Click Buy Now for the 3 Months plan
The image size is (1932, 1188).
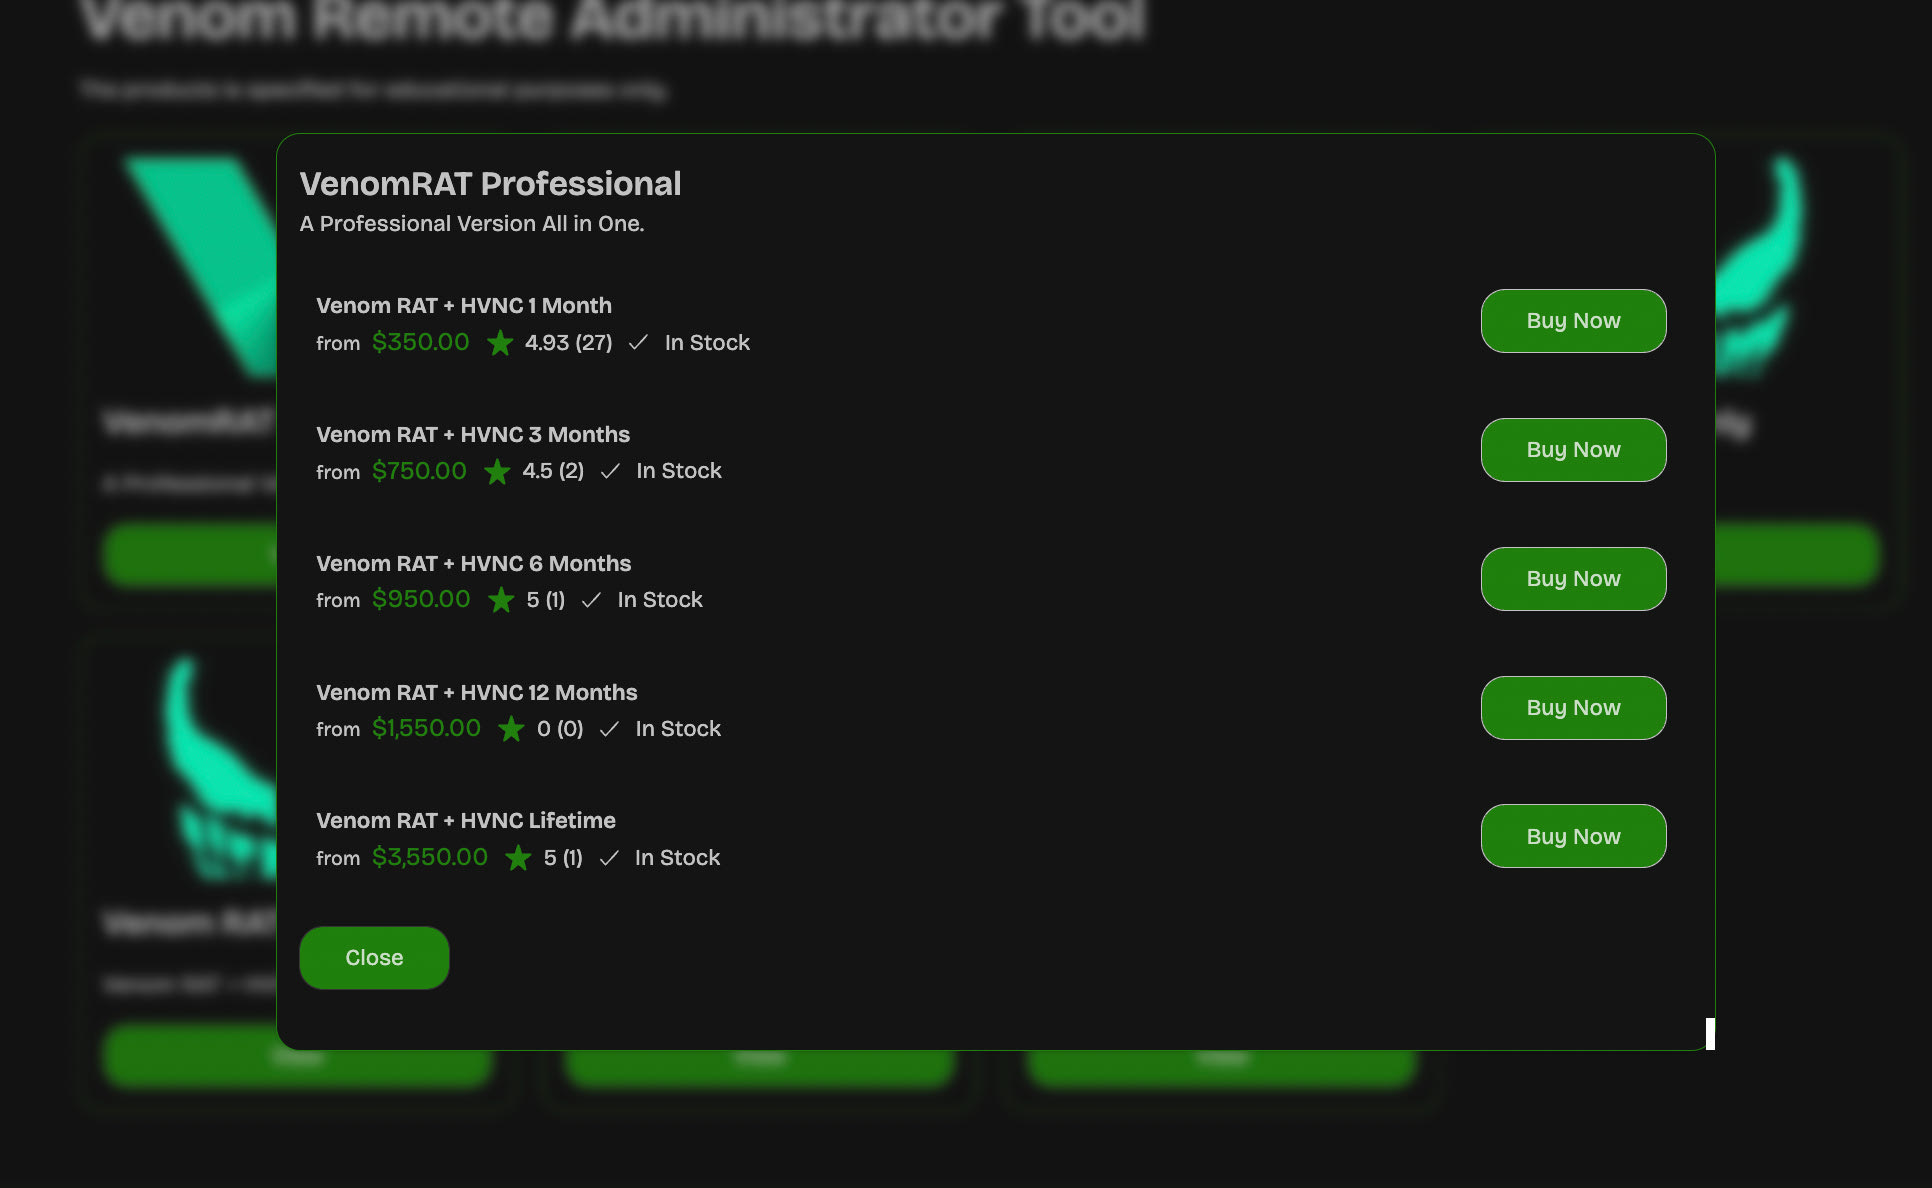coord(1573,450)
